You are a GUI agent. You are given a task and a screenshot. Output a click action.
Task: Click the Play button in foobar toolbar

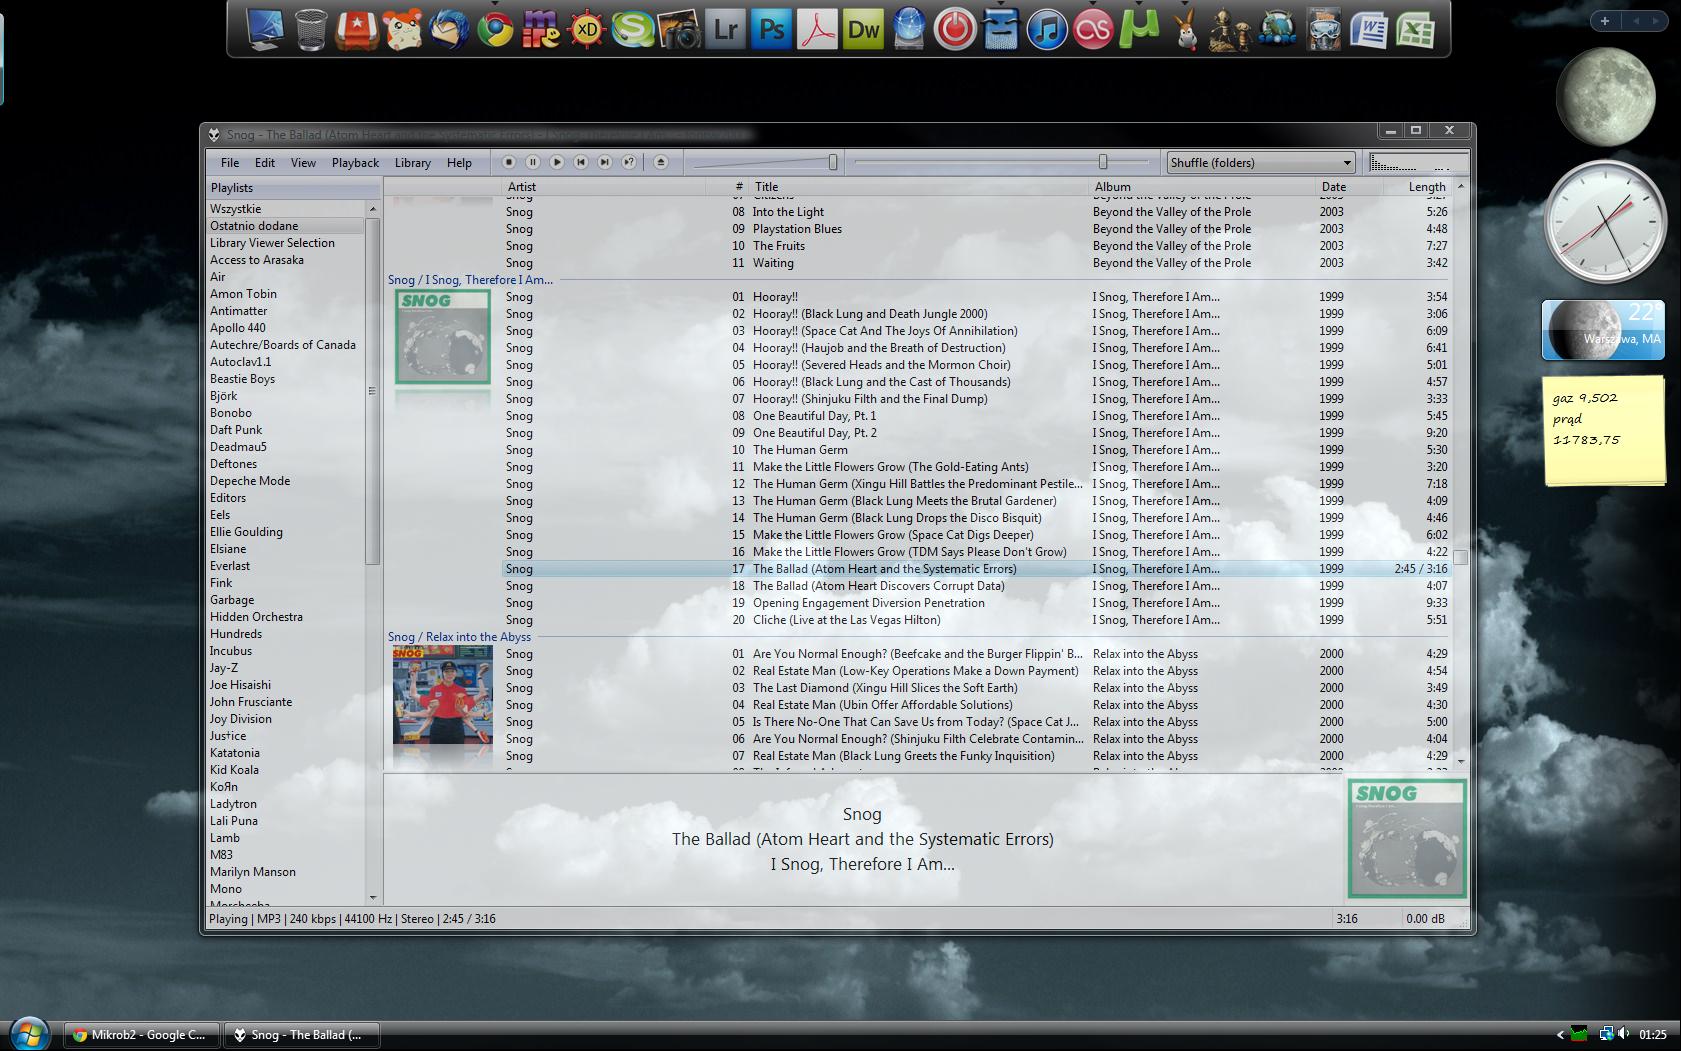pos(557,162)
